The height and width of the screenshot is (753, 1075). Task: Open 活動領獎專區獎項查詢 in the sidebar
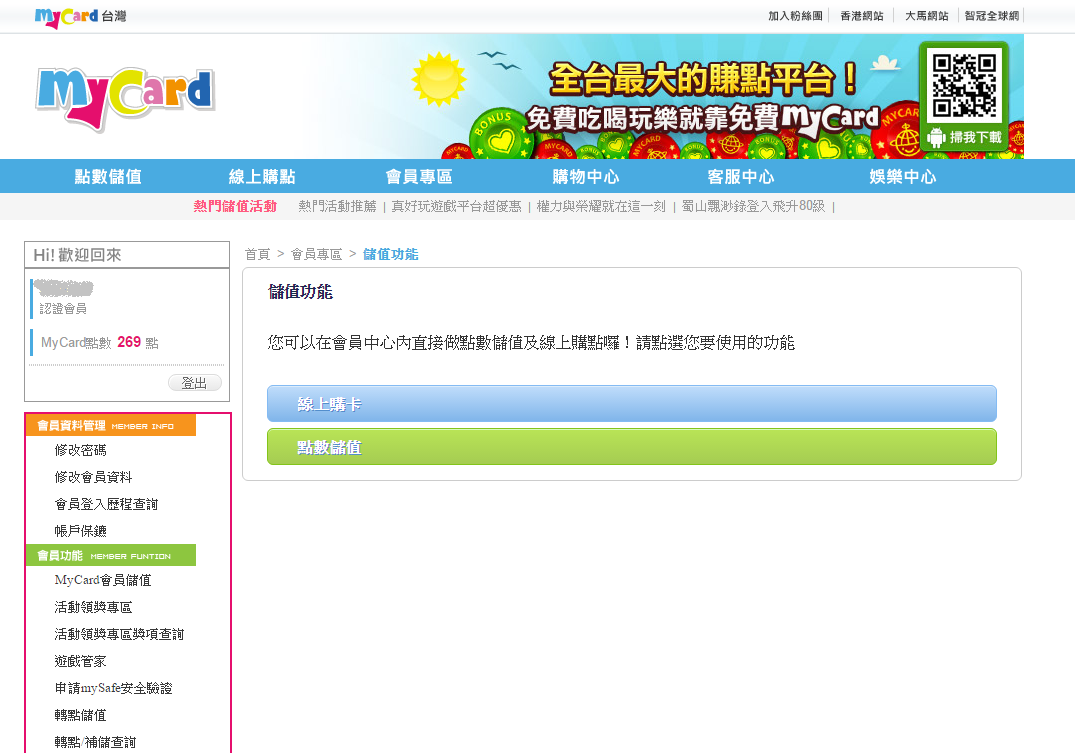pyautogui.click(x=119, y=634)
